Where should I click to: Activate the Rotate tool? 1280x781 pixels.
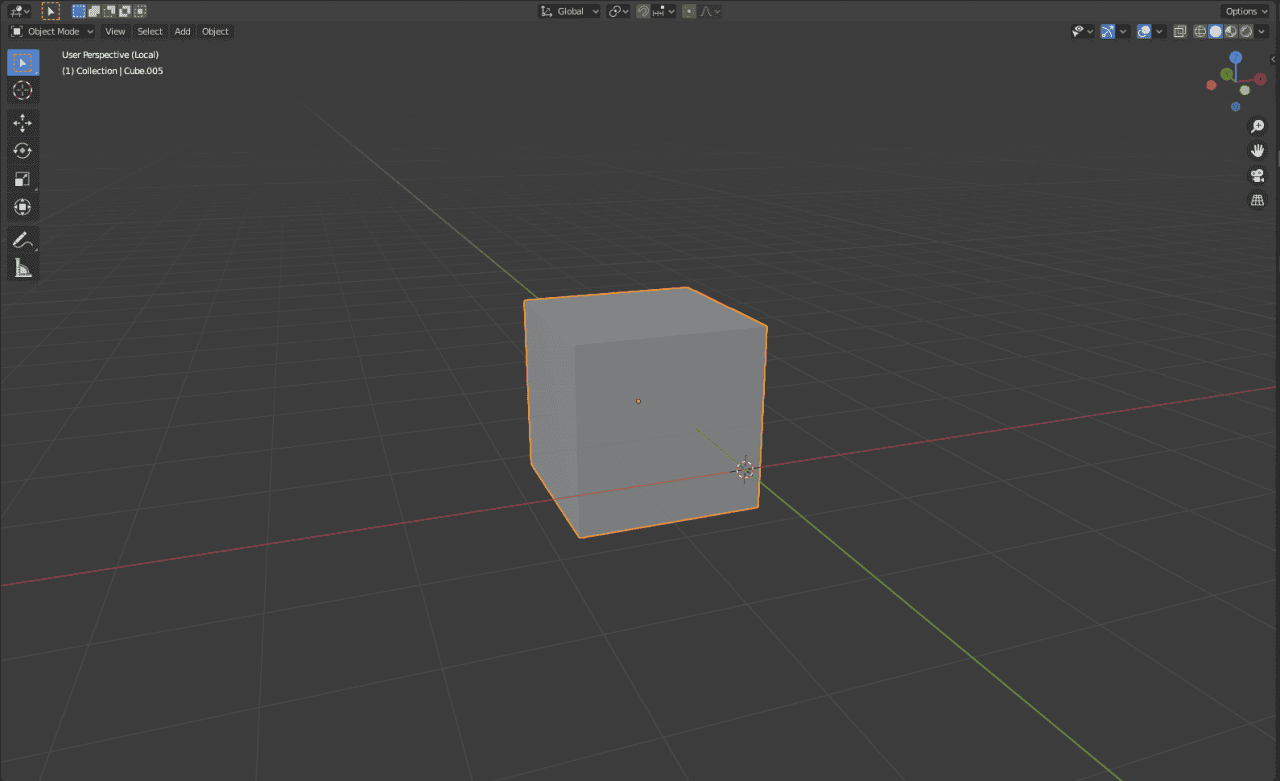coord(22,150)
